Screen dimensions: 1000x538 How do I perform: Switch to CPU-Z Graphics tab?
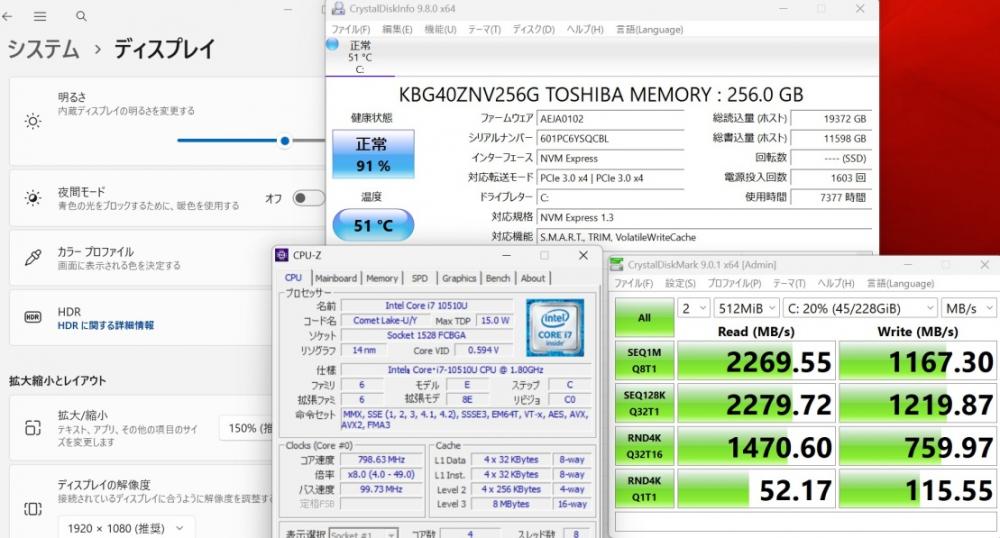tap(459, 278)
